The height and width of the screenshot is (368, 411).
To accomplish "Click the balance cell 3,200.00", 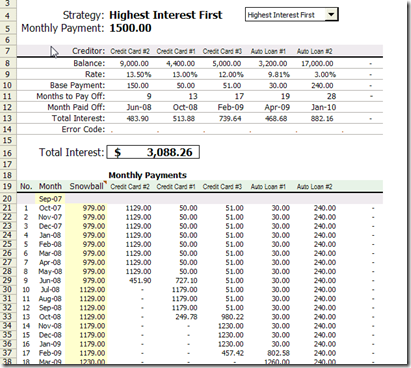I will point(273,63).
